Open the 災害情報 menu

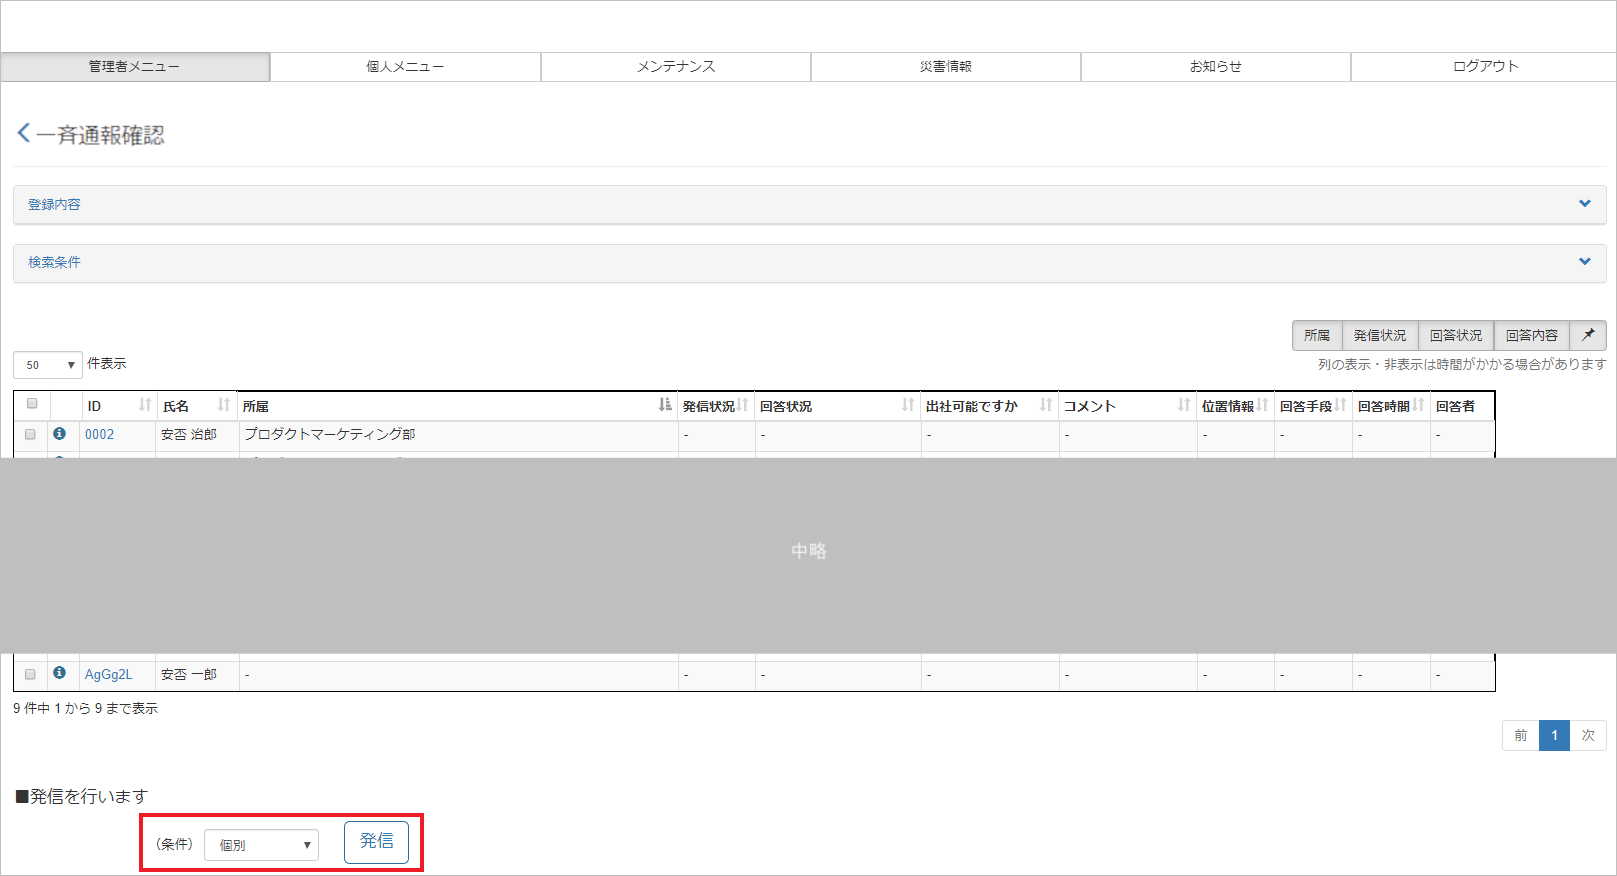[x=945, y=67]
